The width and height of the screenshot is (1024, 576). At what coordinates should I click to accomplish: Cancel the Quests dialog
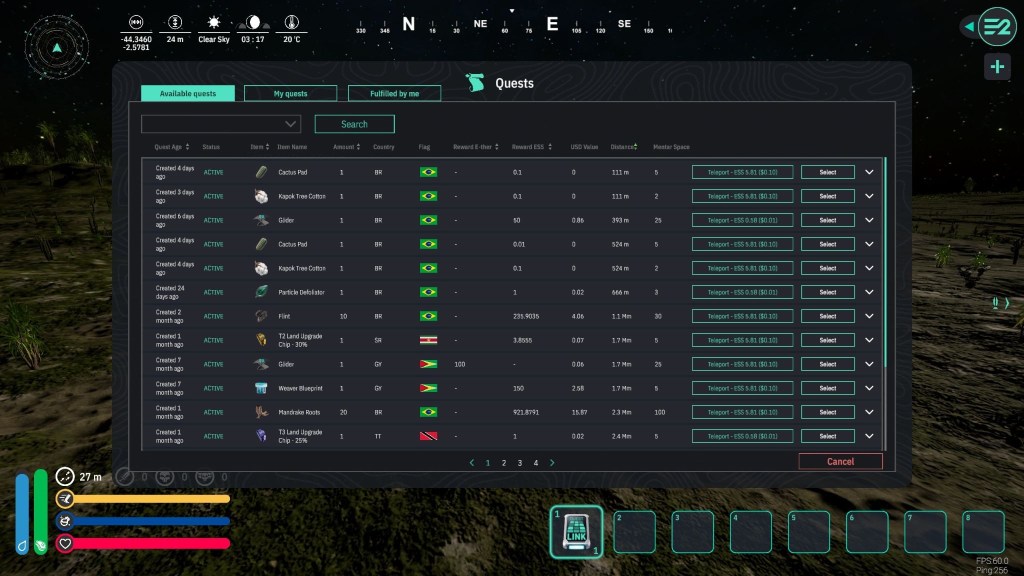(840, 462)
